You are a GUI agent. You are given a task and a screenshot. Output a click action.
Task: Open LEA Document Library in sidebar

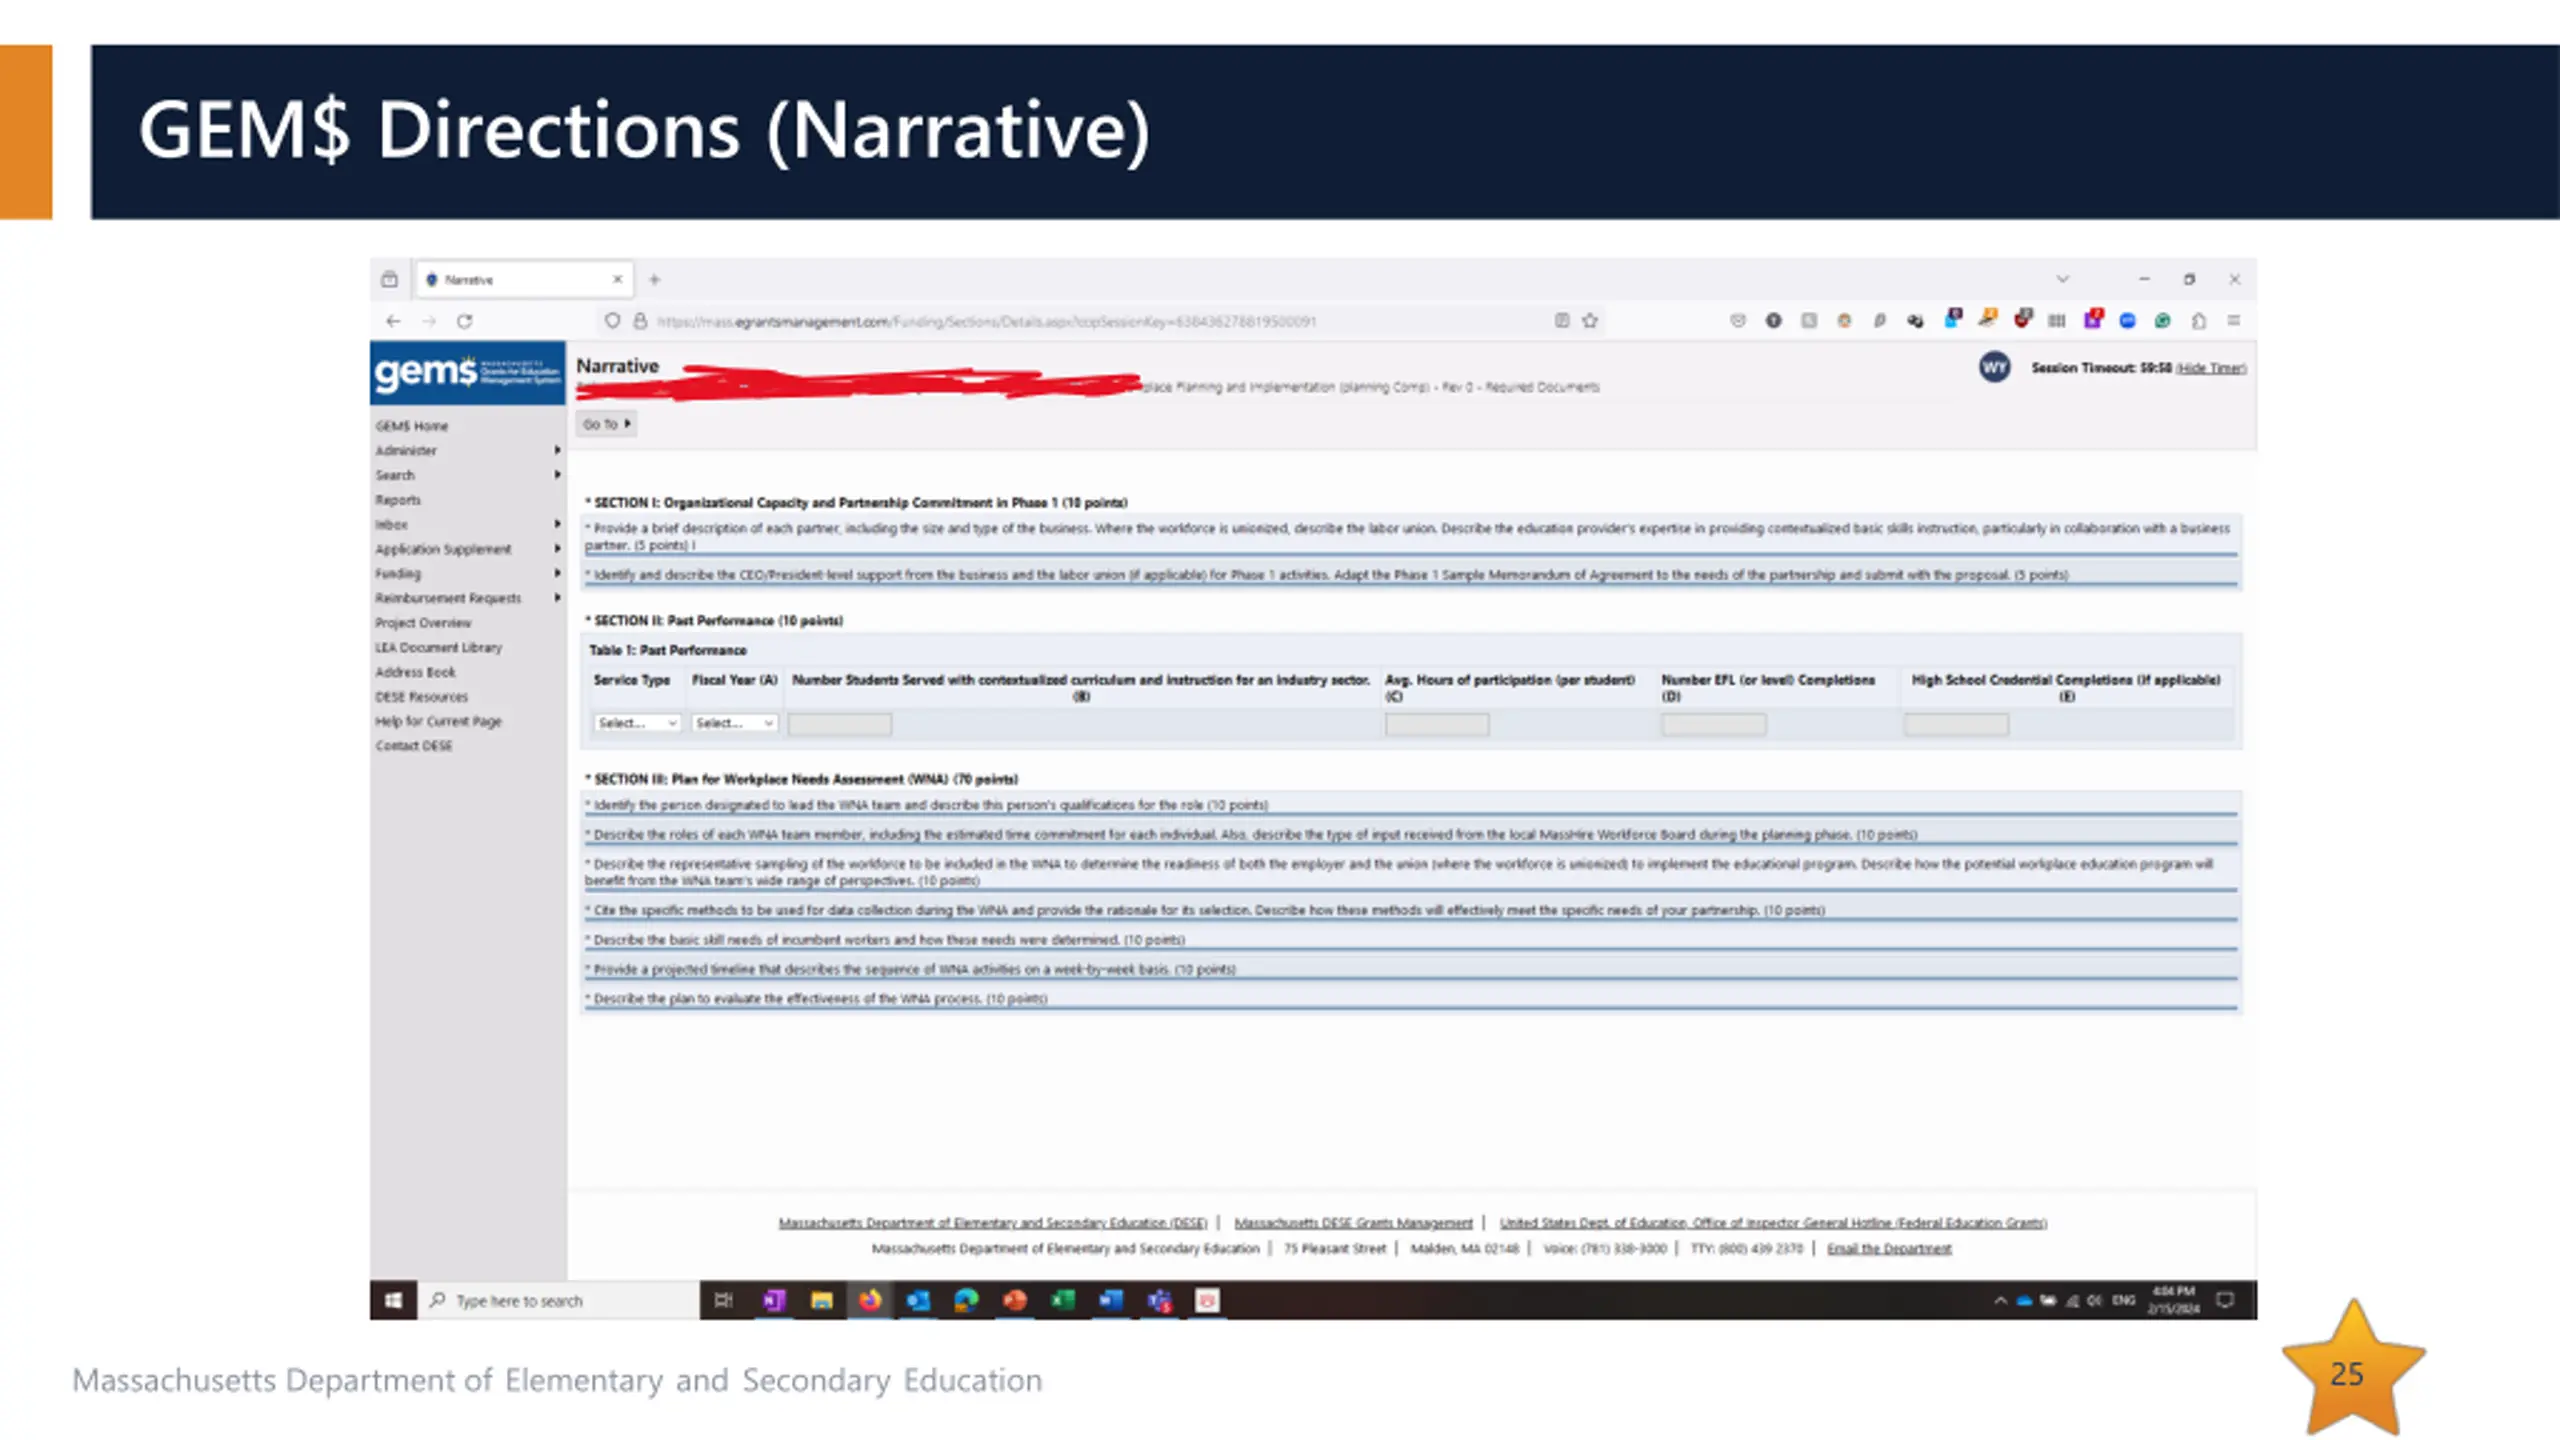click(x=438, y=648)
